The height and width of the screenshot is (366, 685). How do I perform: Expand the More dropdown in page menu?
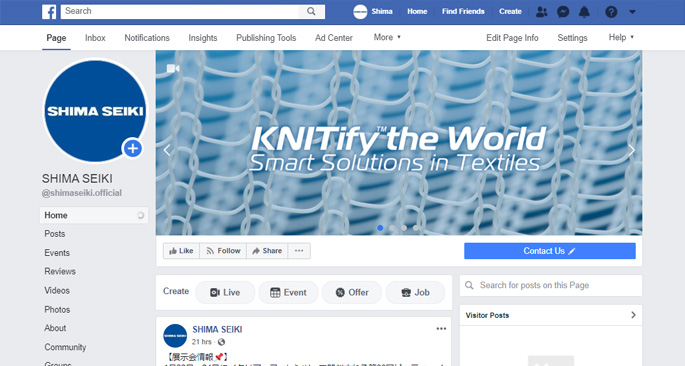pos(387,38)
